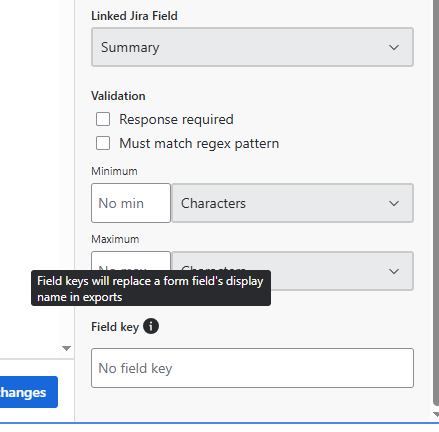This screenshot has height=432, width=439.
Task: Click the Field key label
Action: point(115,327)
